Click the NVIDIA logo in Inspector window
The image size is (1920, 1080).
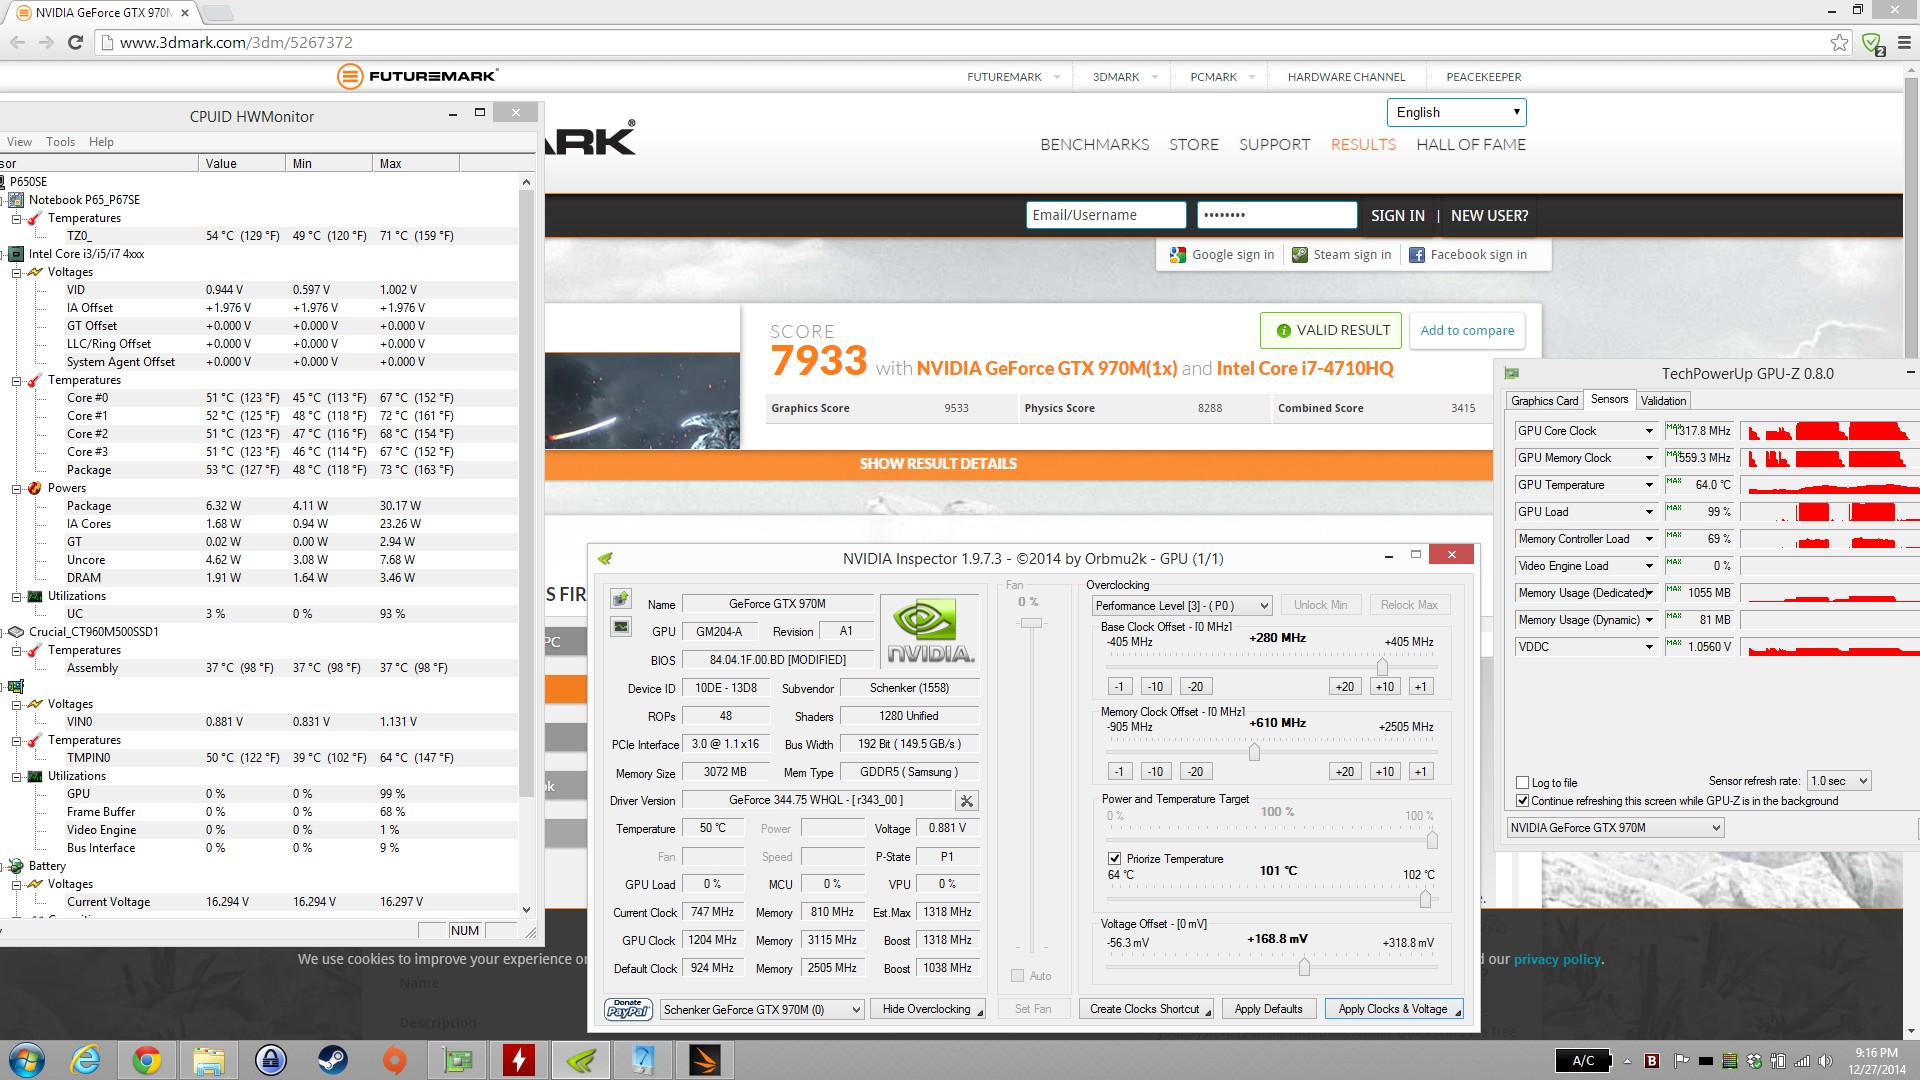(x=929, y=632)
